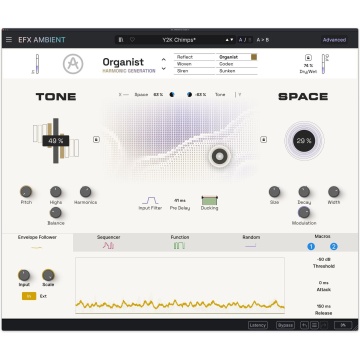The image size is (360, 360).
Task: Click the input level slider at left
Action: 37,64
